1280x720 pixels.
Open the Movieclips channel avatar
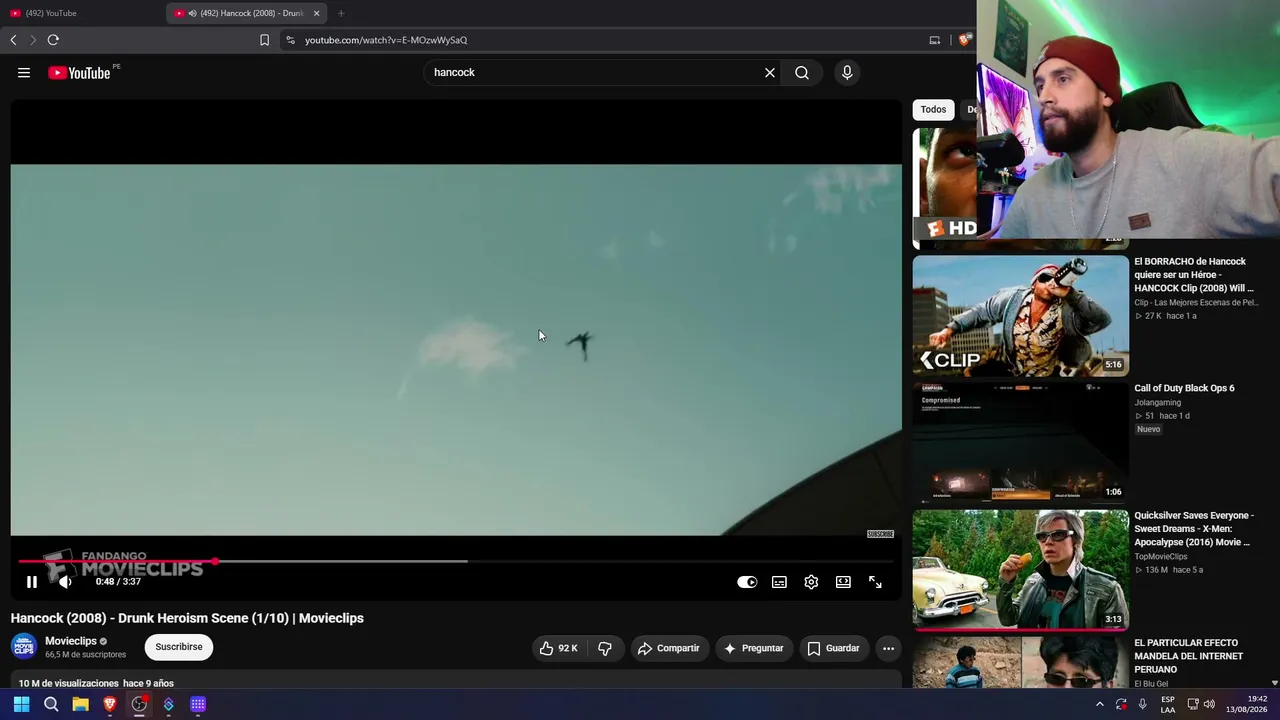point(24,647)
